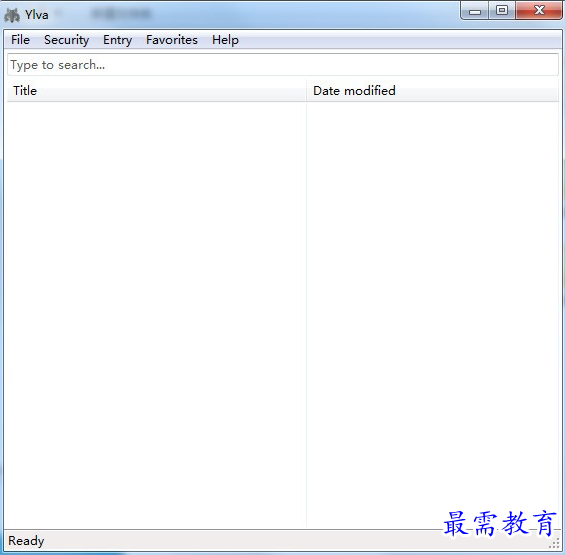Open the Entry menu
The width and height of the screenshot is (565, 555).
(117, 40)
